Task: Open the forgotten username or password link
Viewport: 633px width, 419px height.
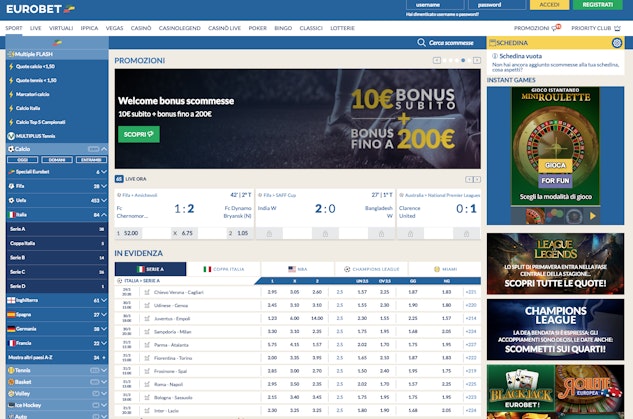Action: click(x=442, y=14)
